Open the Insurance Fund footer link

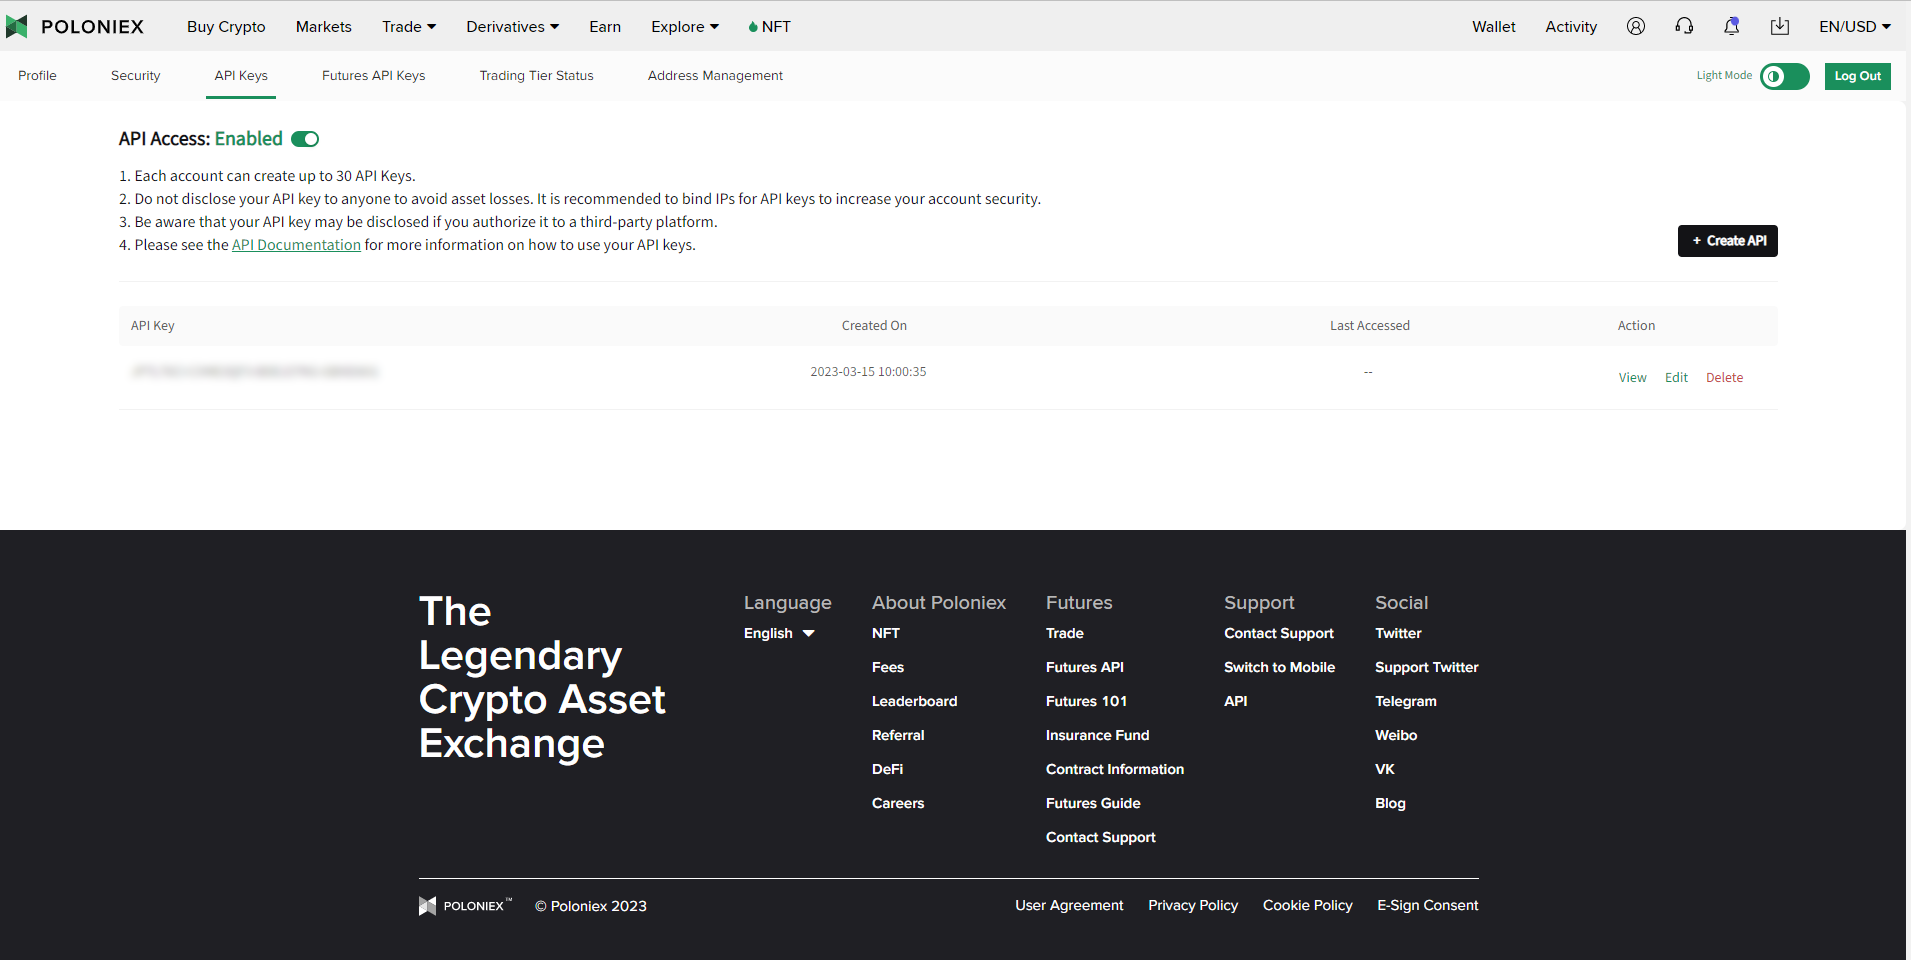(1098, 735)
